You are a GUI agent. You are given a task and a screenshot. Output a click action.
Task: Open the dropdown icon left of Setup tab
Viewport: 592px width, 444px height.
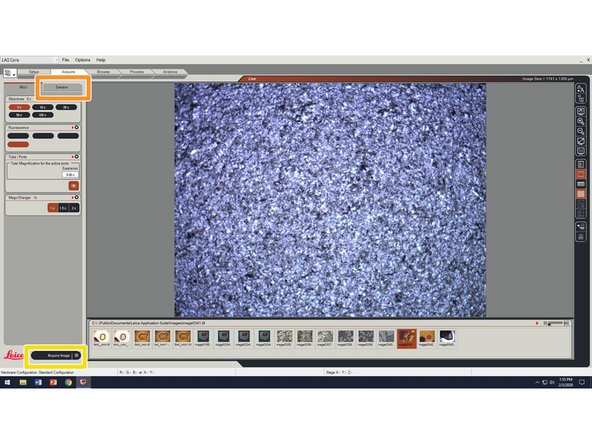(x=10, y=73)
